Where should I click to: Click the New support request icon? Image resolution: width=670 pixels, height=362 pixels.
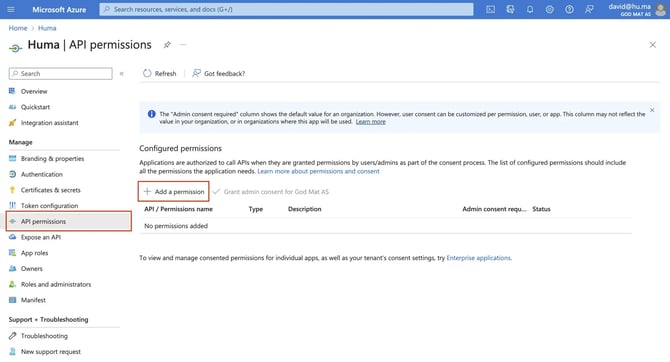(x=12, y=352)
